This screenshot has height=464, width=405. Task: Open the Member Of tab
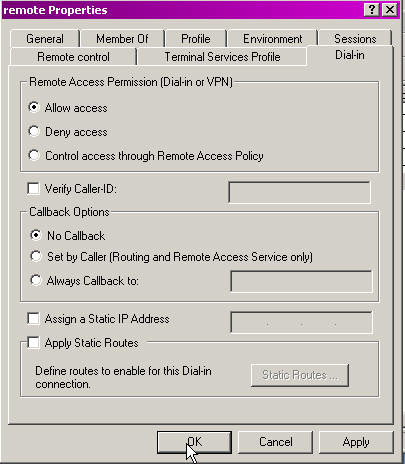tap(122, 39)
